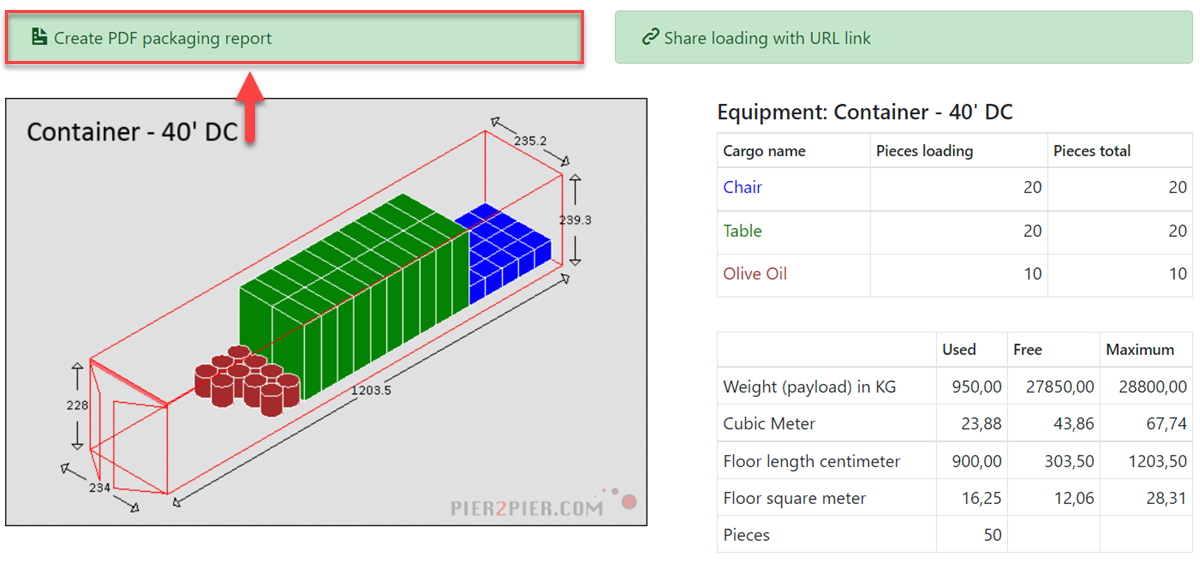
Task: Click the 235.2 width dimension label
Action: [x=530, y=141]
